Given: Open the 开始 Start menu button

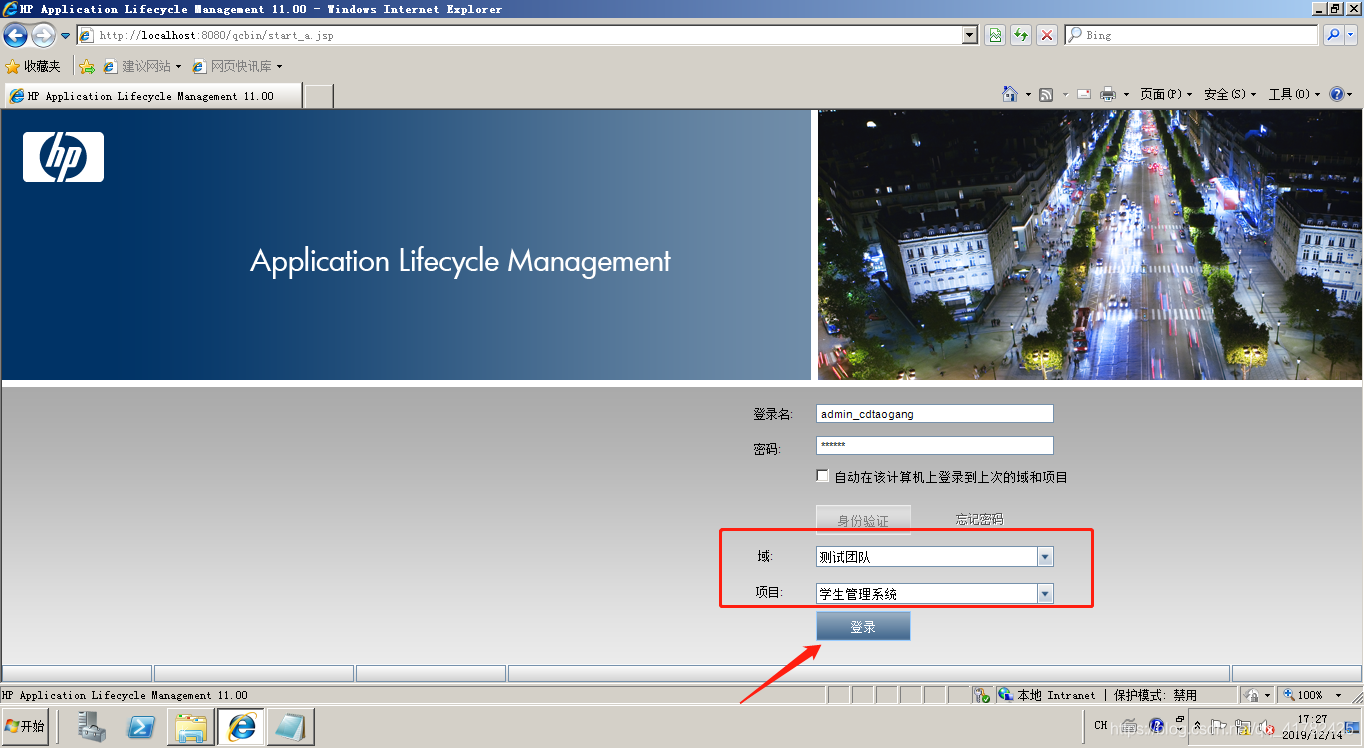Looking at the screenshot, I should pyautogui.click(x=26, y=726).
